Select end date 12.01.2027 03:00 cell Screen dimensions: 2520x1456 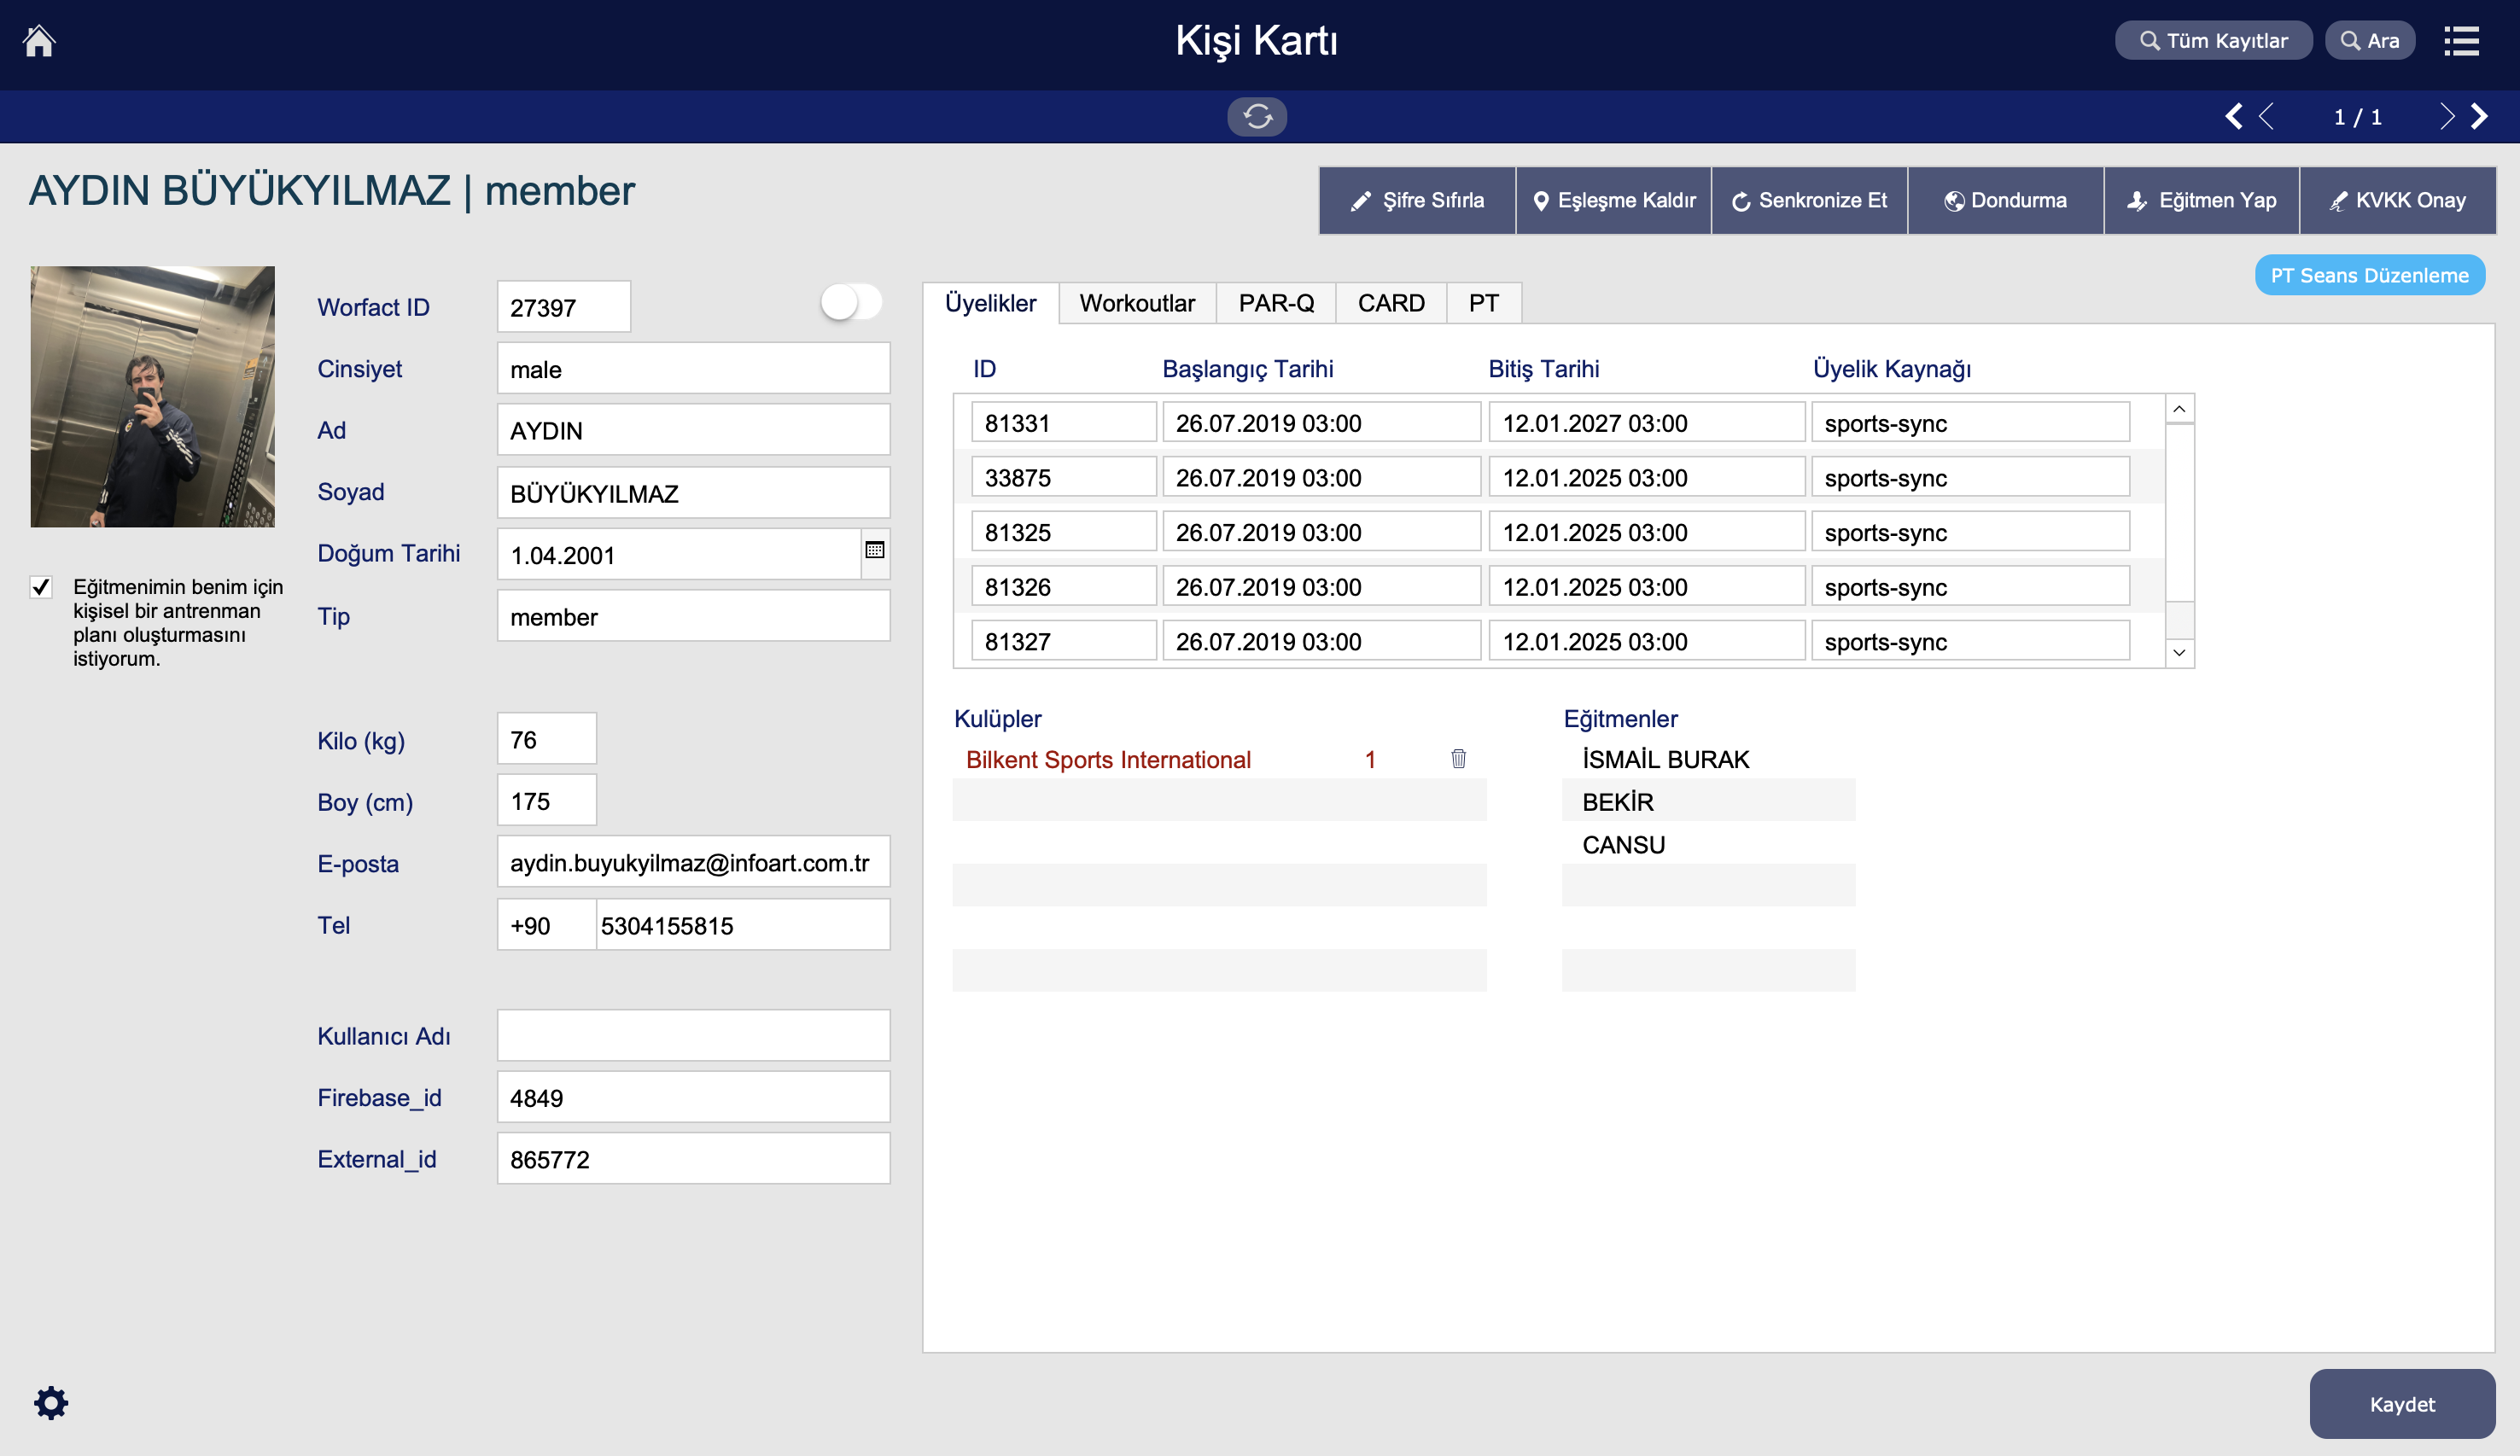point(1646,422)
